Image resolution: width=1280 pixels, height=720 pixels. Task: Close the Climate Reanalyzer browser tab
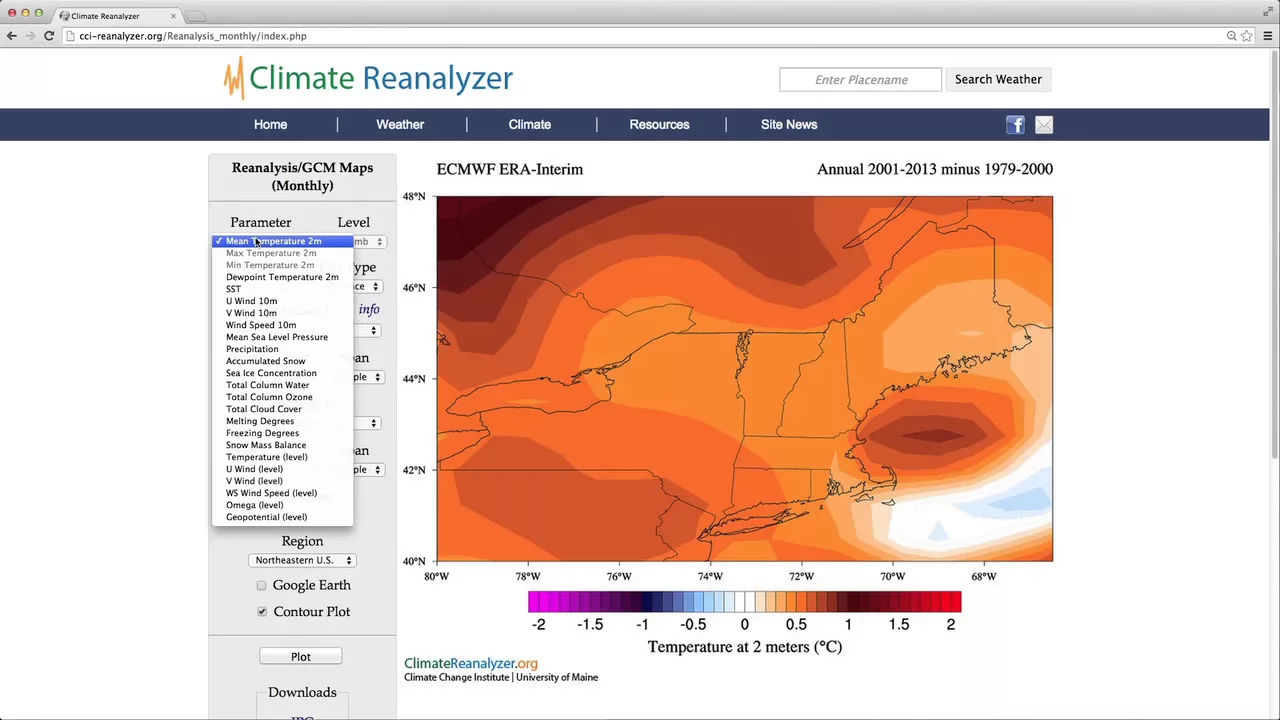point(173,16)
